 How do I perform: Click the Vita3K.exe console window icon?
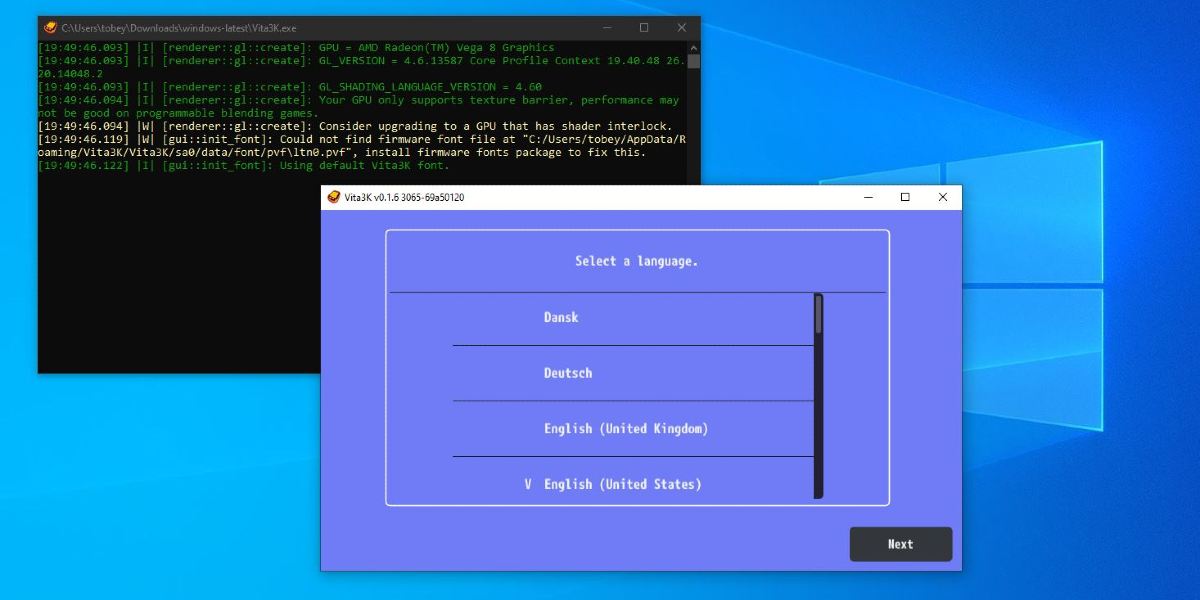point(50,28)
